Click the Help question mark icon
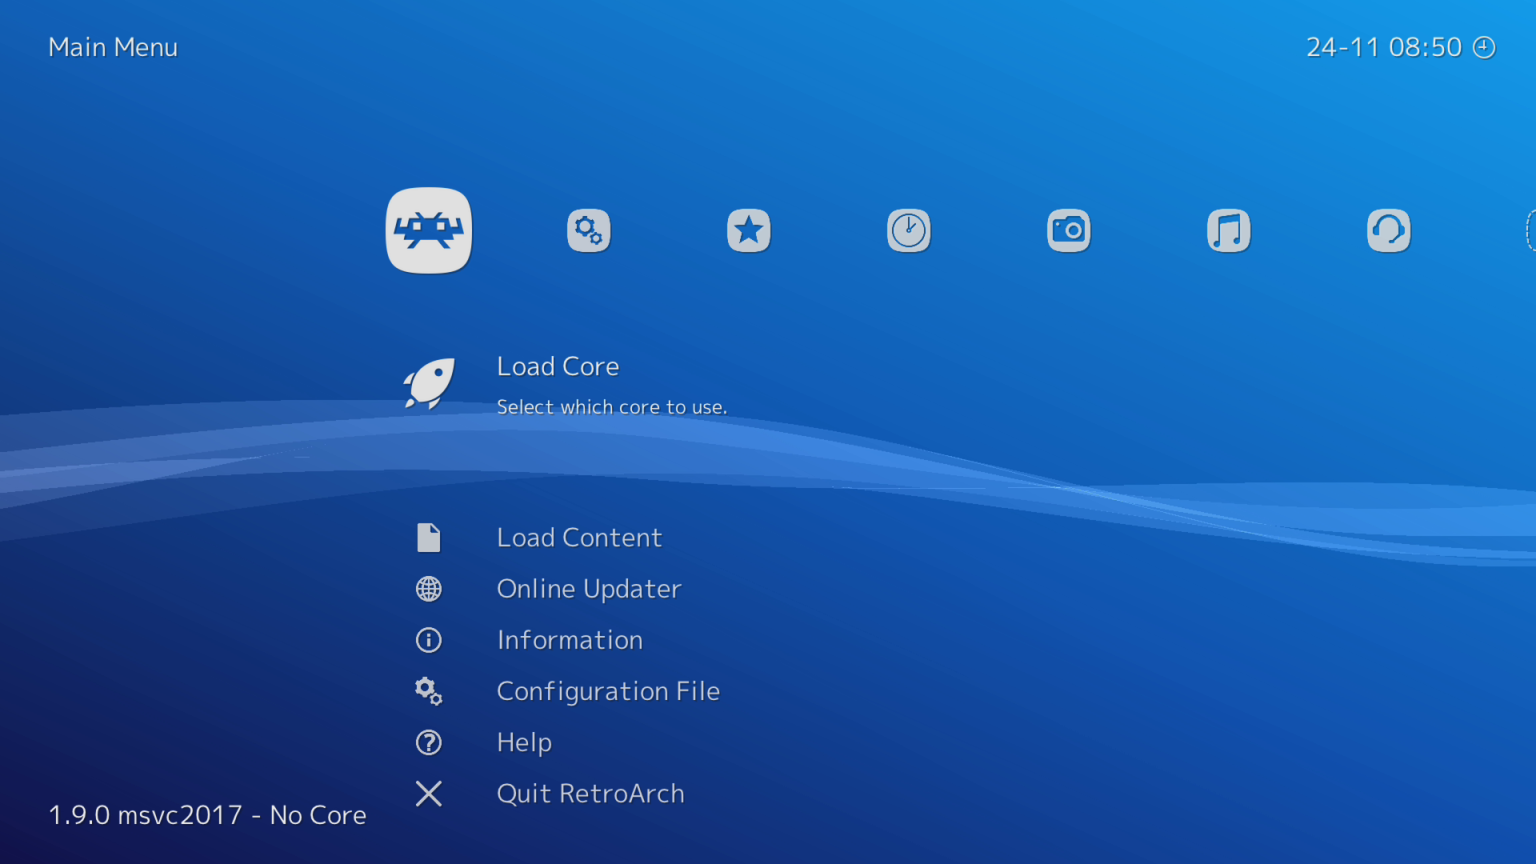The height and width of the screenshot is (864, 1536). (x=428, y=742)
